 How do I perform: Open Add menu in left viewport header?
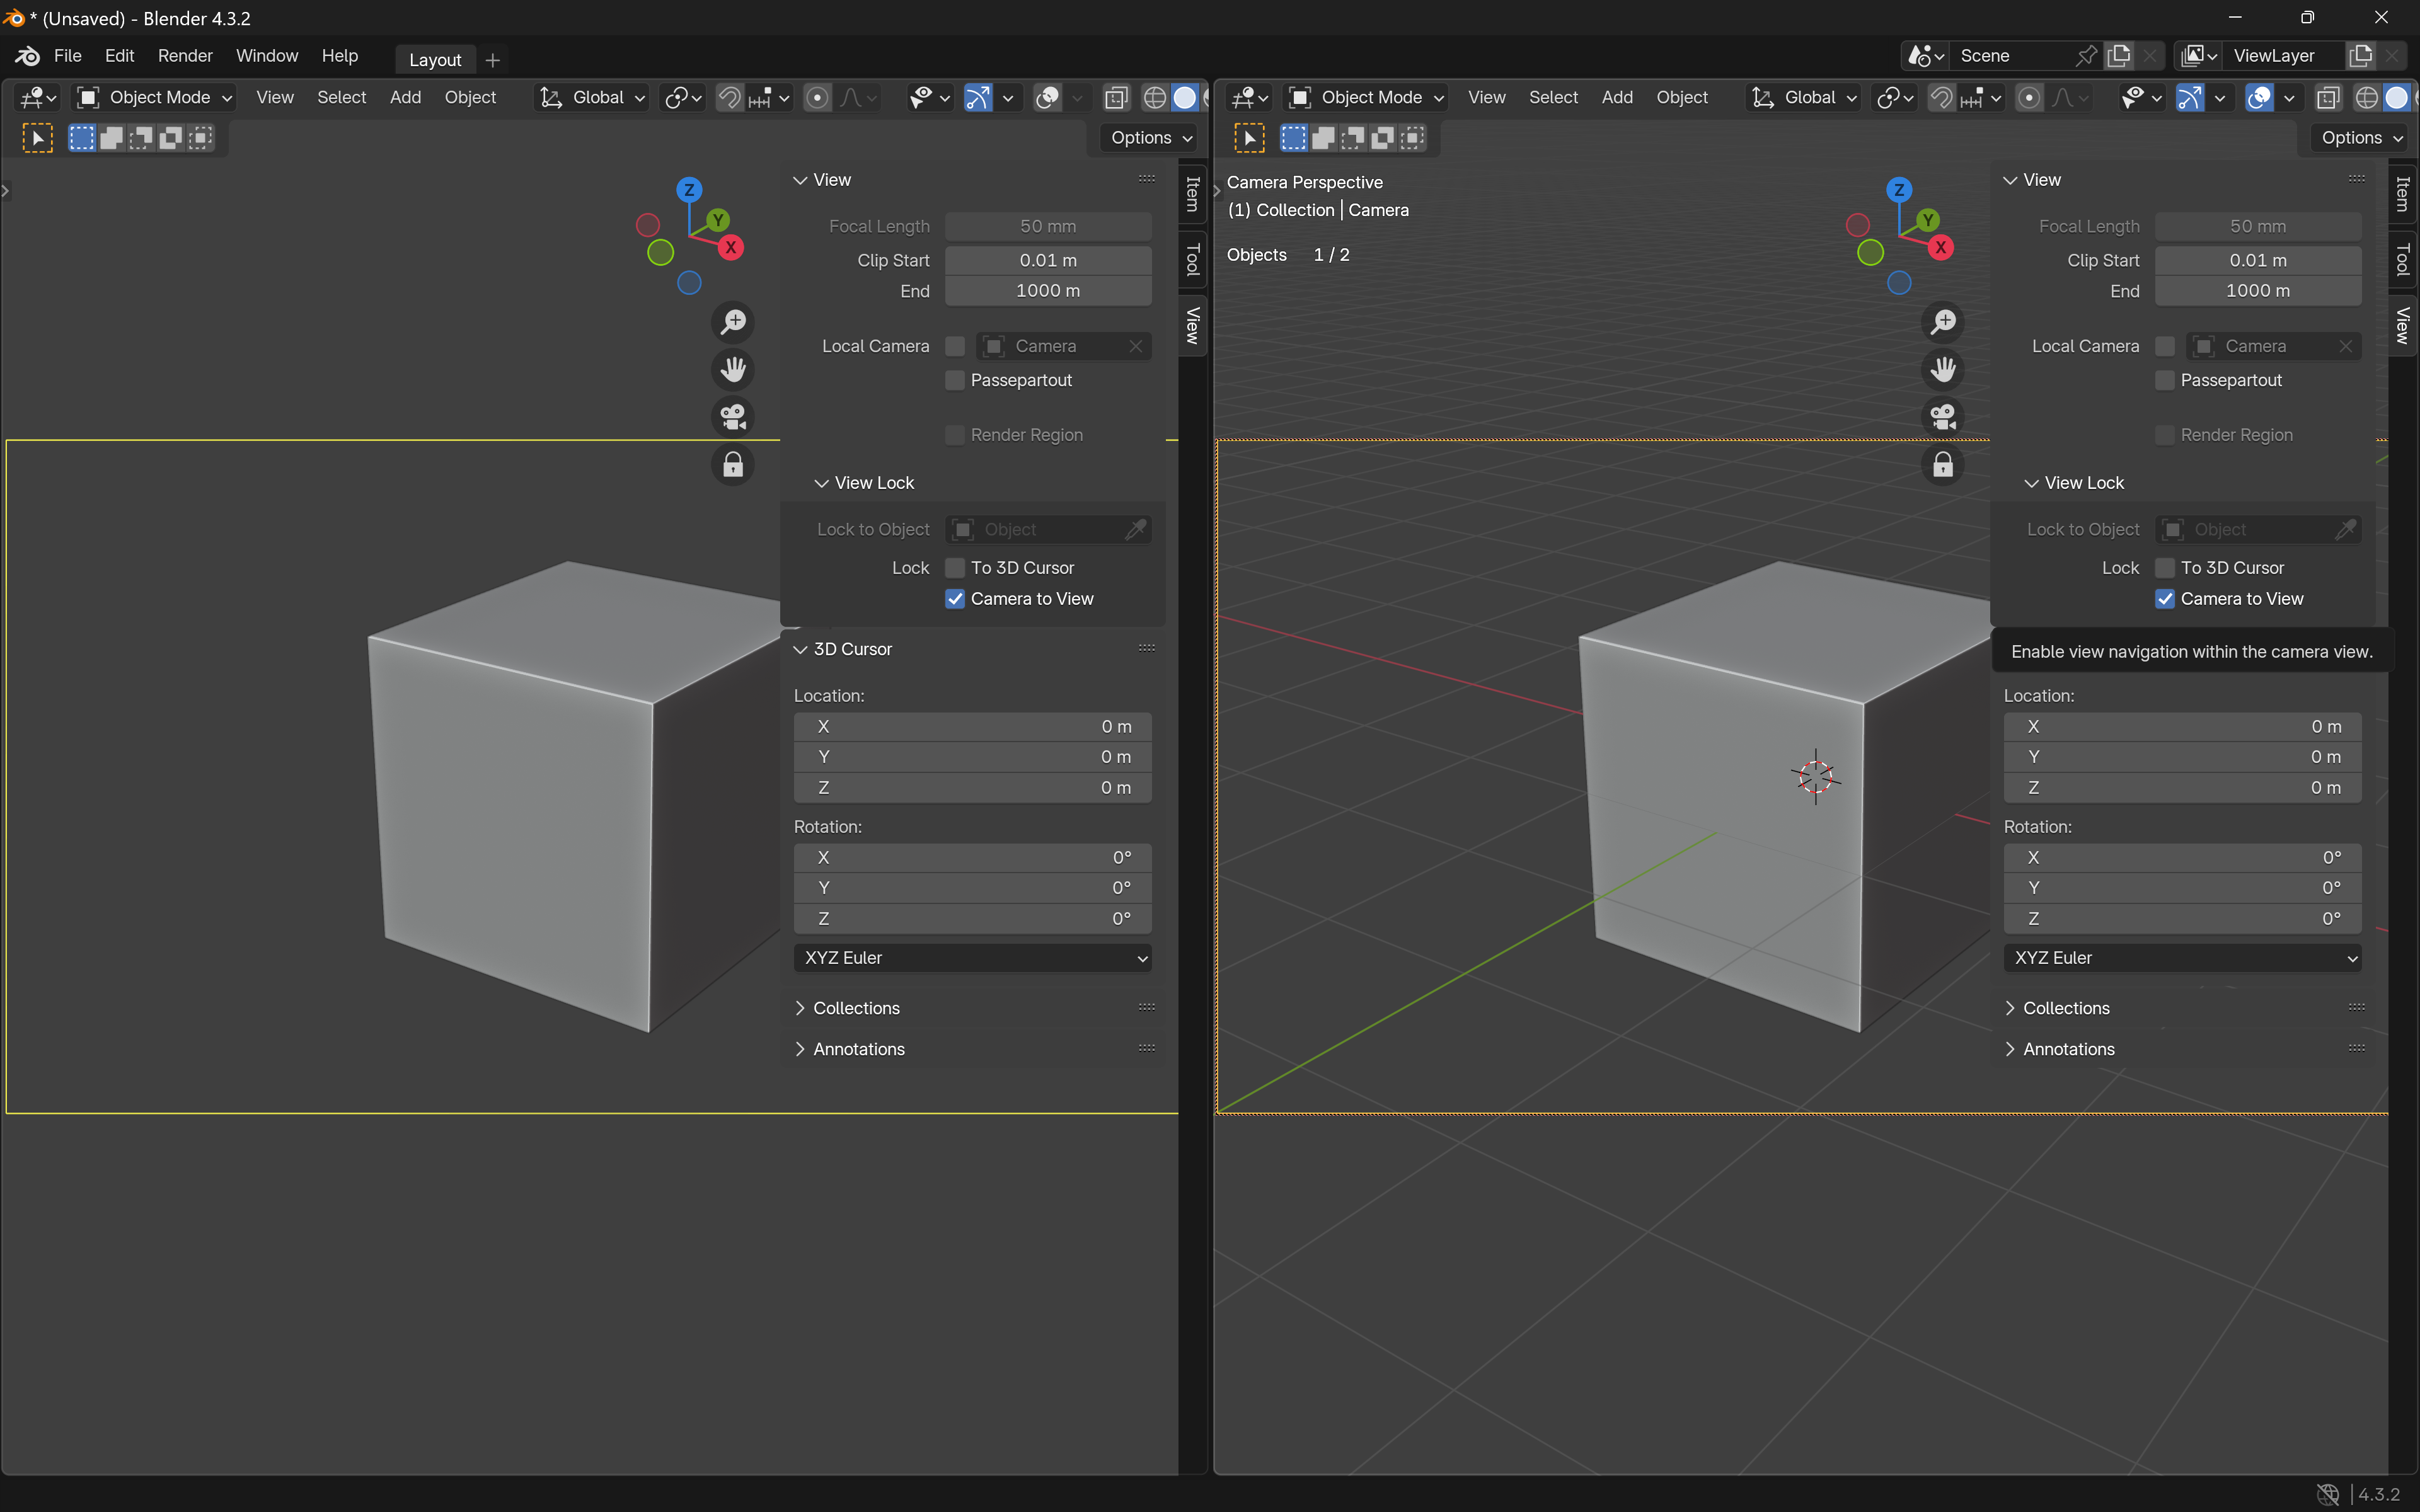(x=405, y=97)
